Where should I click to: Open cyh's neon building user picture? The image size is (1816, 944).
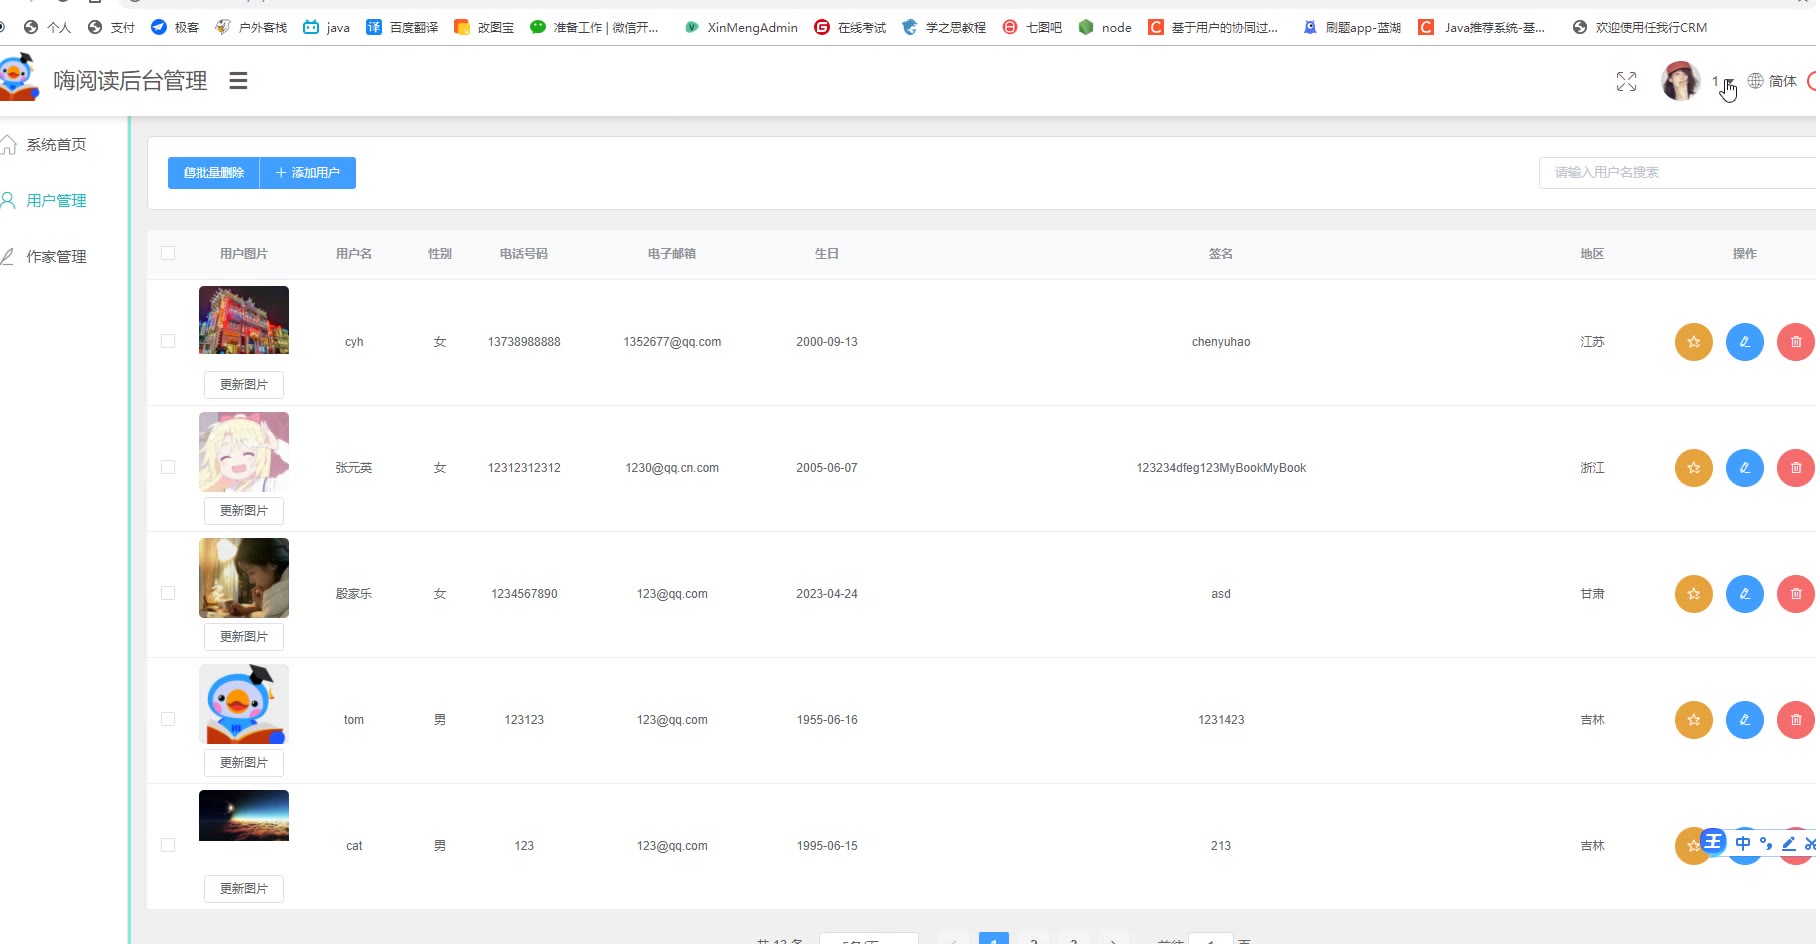click(244, 320)
